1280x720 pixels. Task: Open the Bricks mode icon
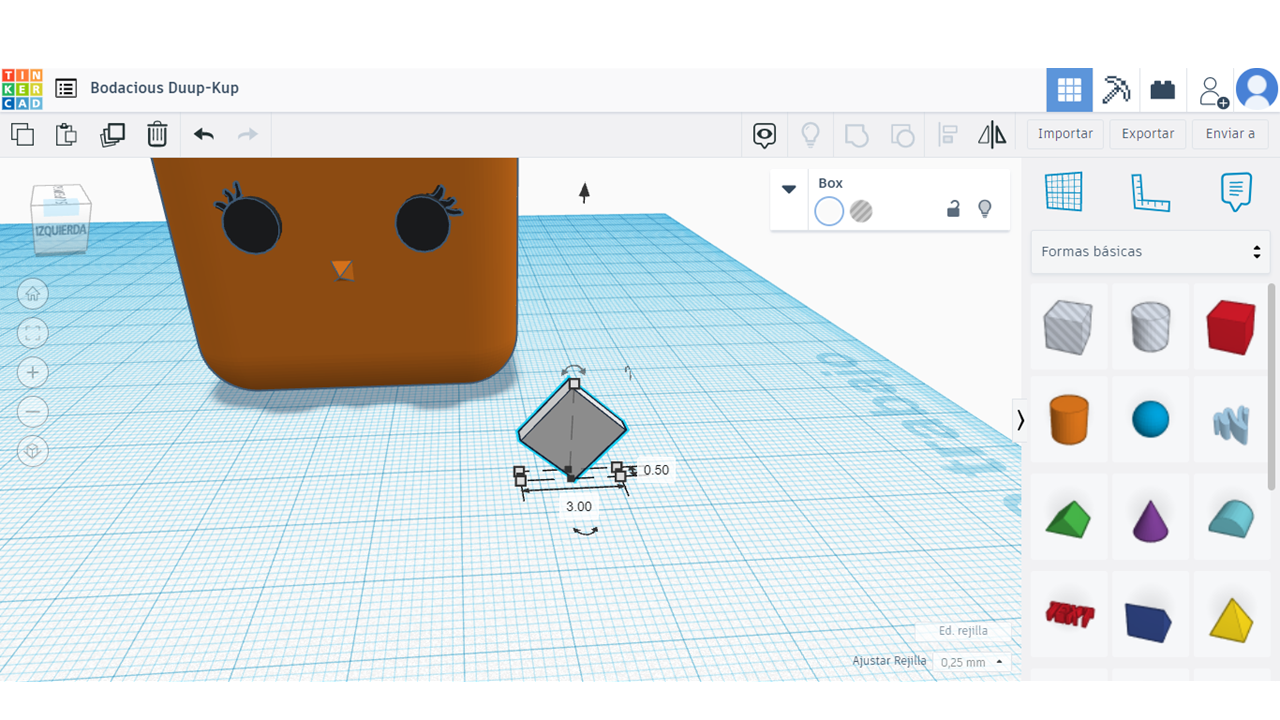tap(1163, 90)
